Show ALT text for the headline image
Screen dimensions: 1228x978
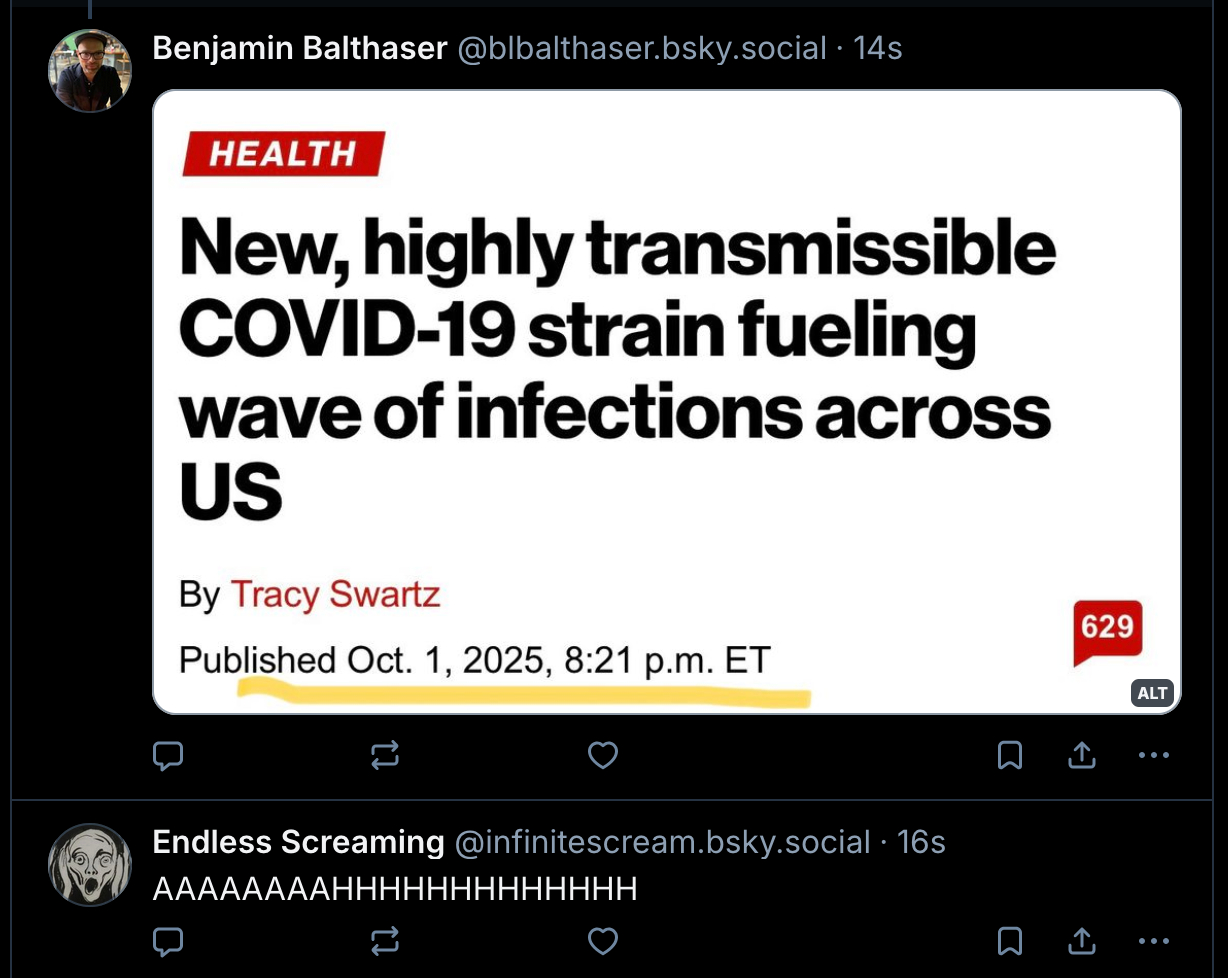pos(1152,694)
